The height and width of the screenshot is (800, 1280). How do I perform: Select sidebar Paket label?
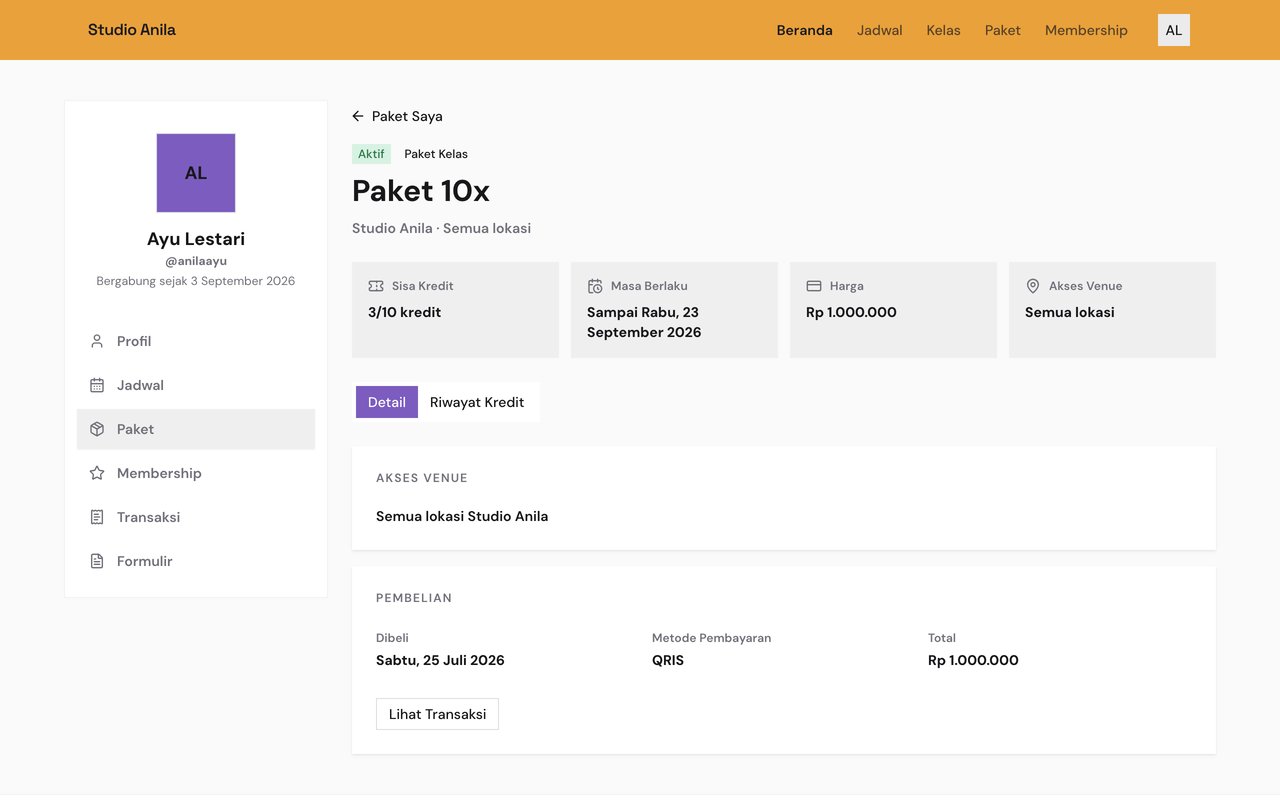point(135,429)
